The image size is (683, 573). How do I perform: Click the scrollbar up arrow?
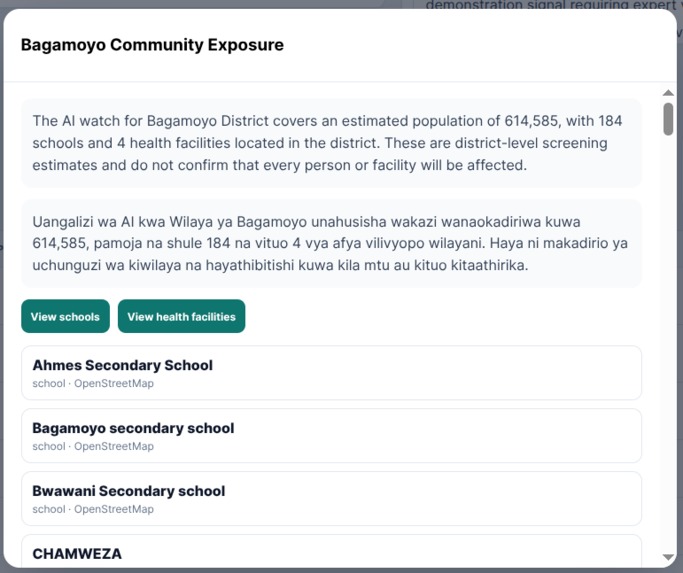pos(668,92)
